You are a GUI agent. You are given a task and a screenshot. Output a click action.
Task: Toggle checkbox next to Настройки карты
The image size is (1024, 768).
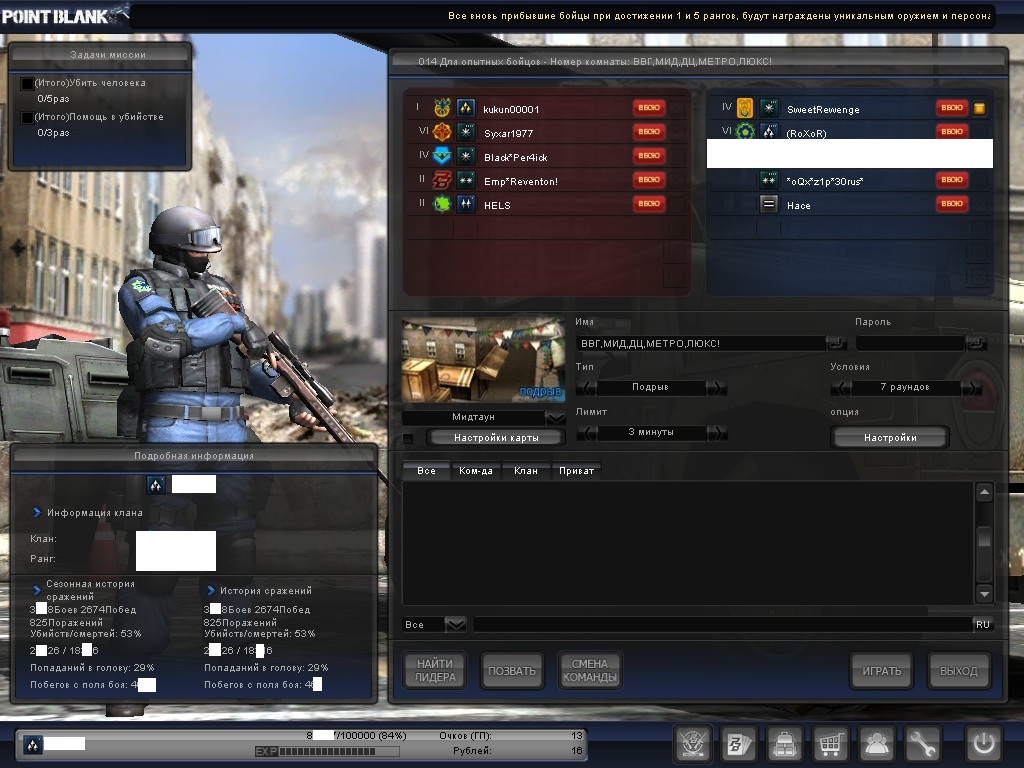tap(408, 438)
